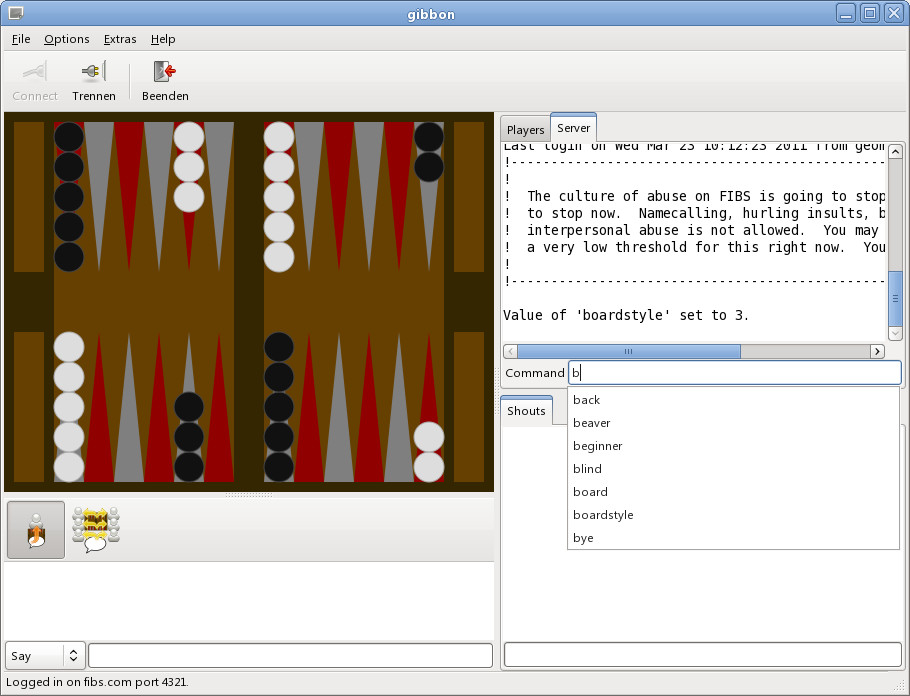
Task: Choose 'beginner' from command suggestions
Action: pos(733,446)
